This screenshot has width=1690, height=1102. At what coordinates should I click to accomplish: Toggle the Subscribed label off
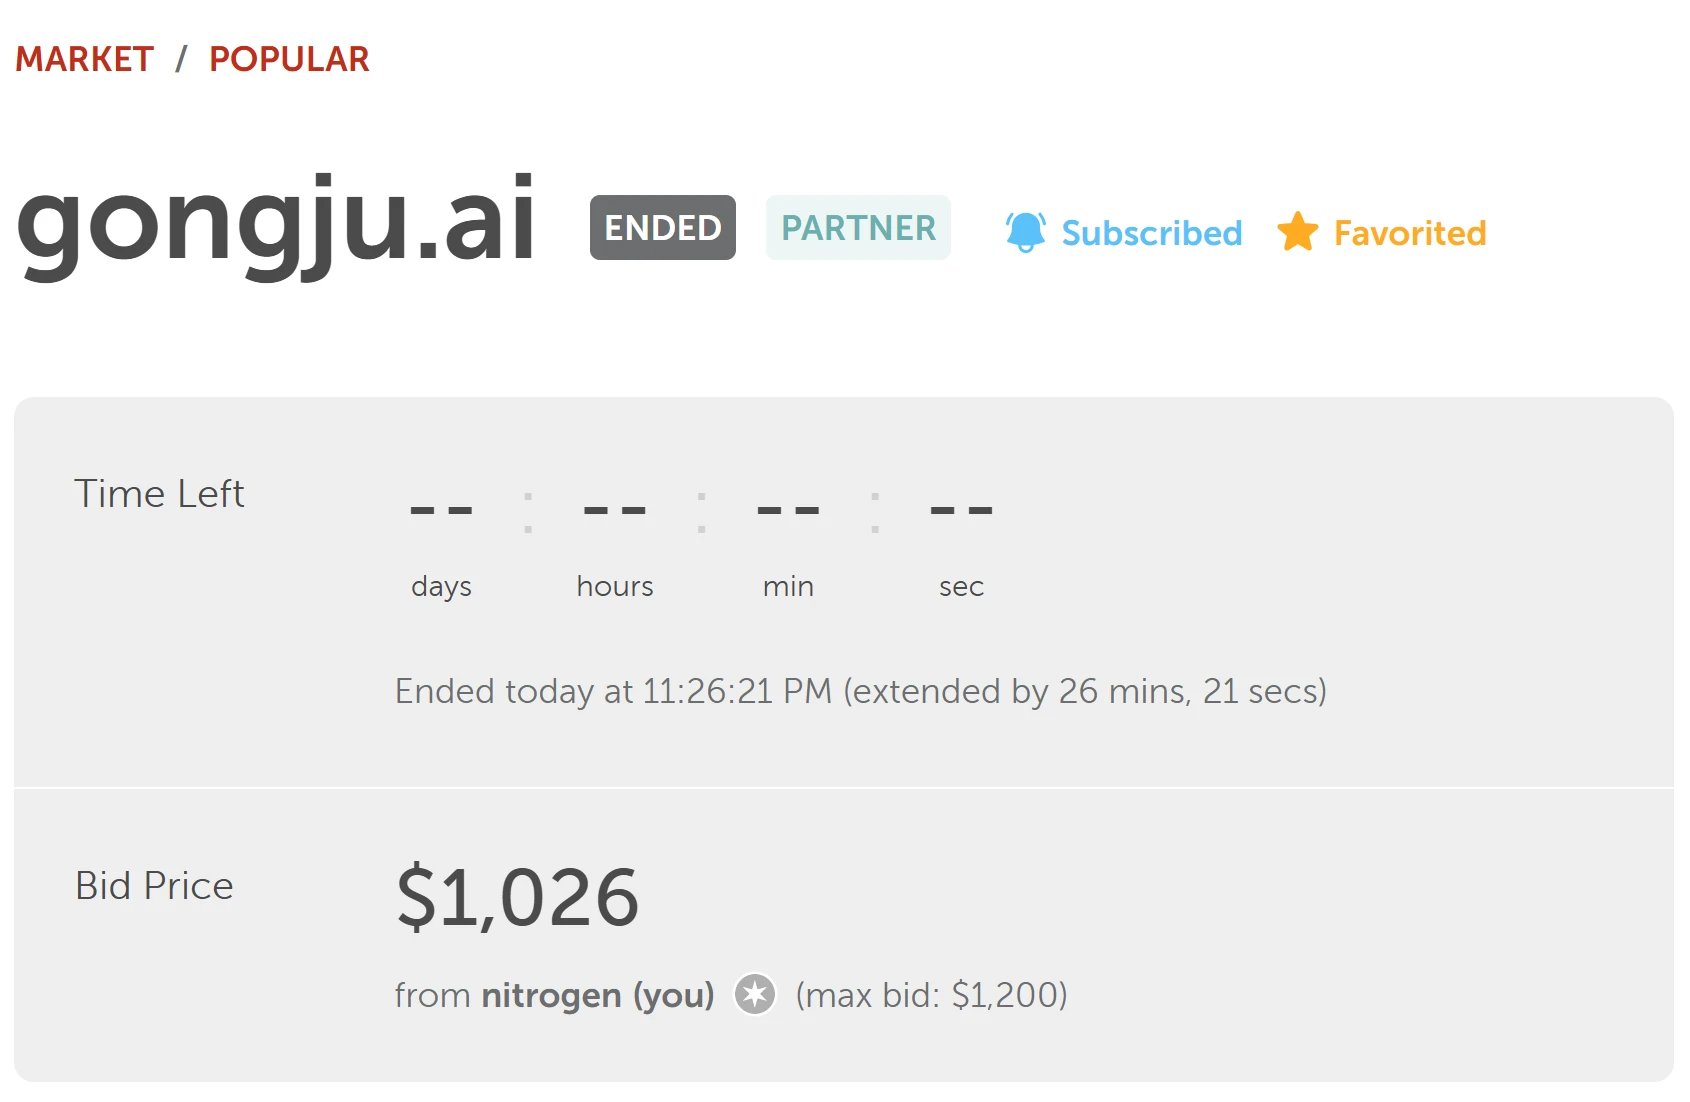click(x=1151, y=233)
